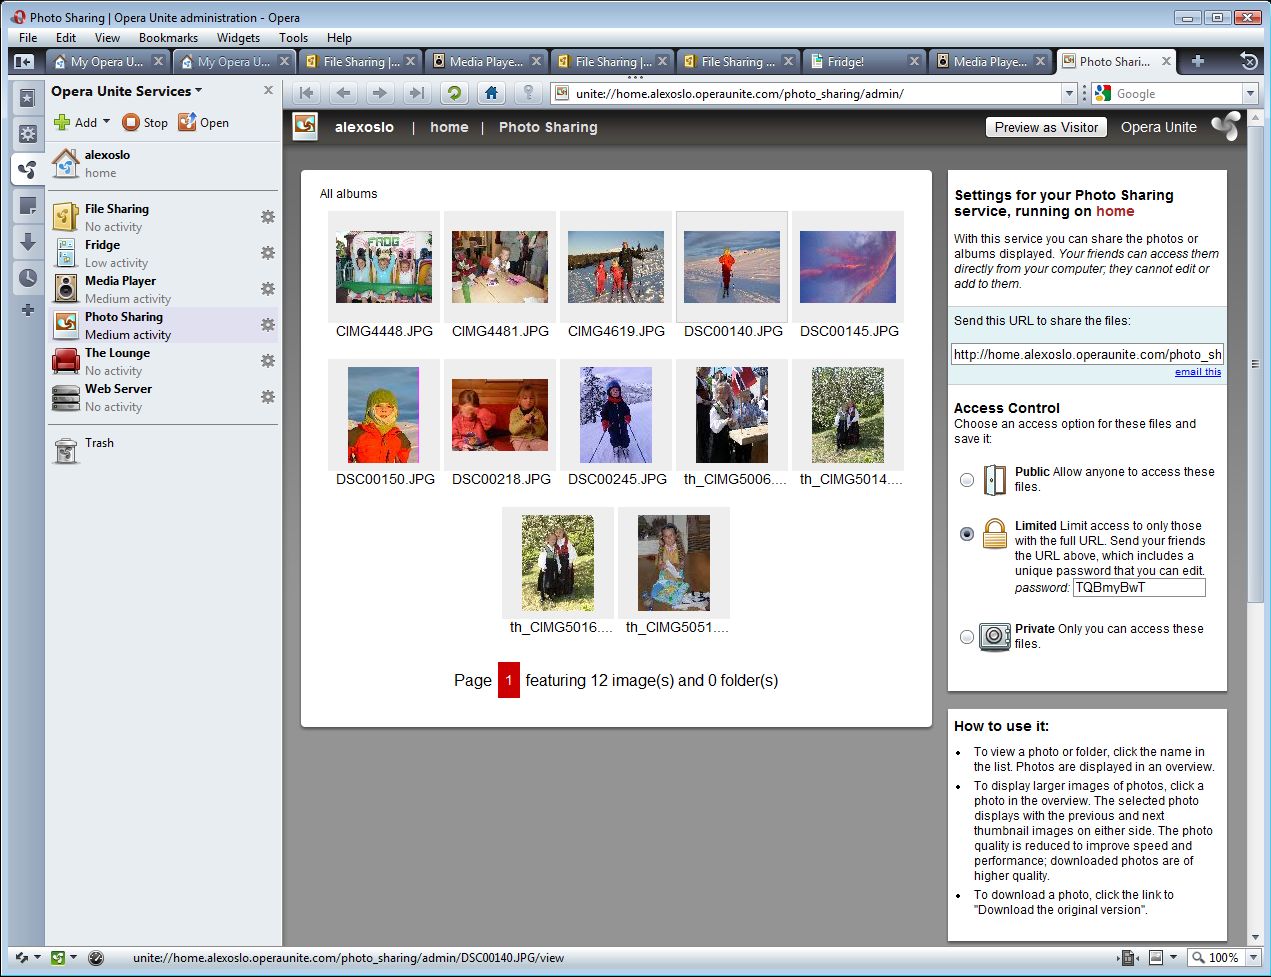Click the Back navigation arrow
This screenshot has height=977, width=1271.
tap(343, 93)
